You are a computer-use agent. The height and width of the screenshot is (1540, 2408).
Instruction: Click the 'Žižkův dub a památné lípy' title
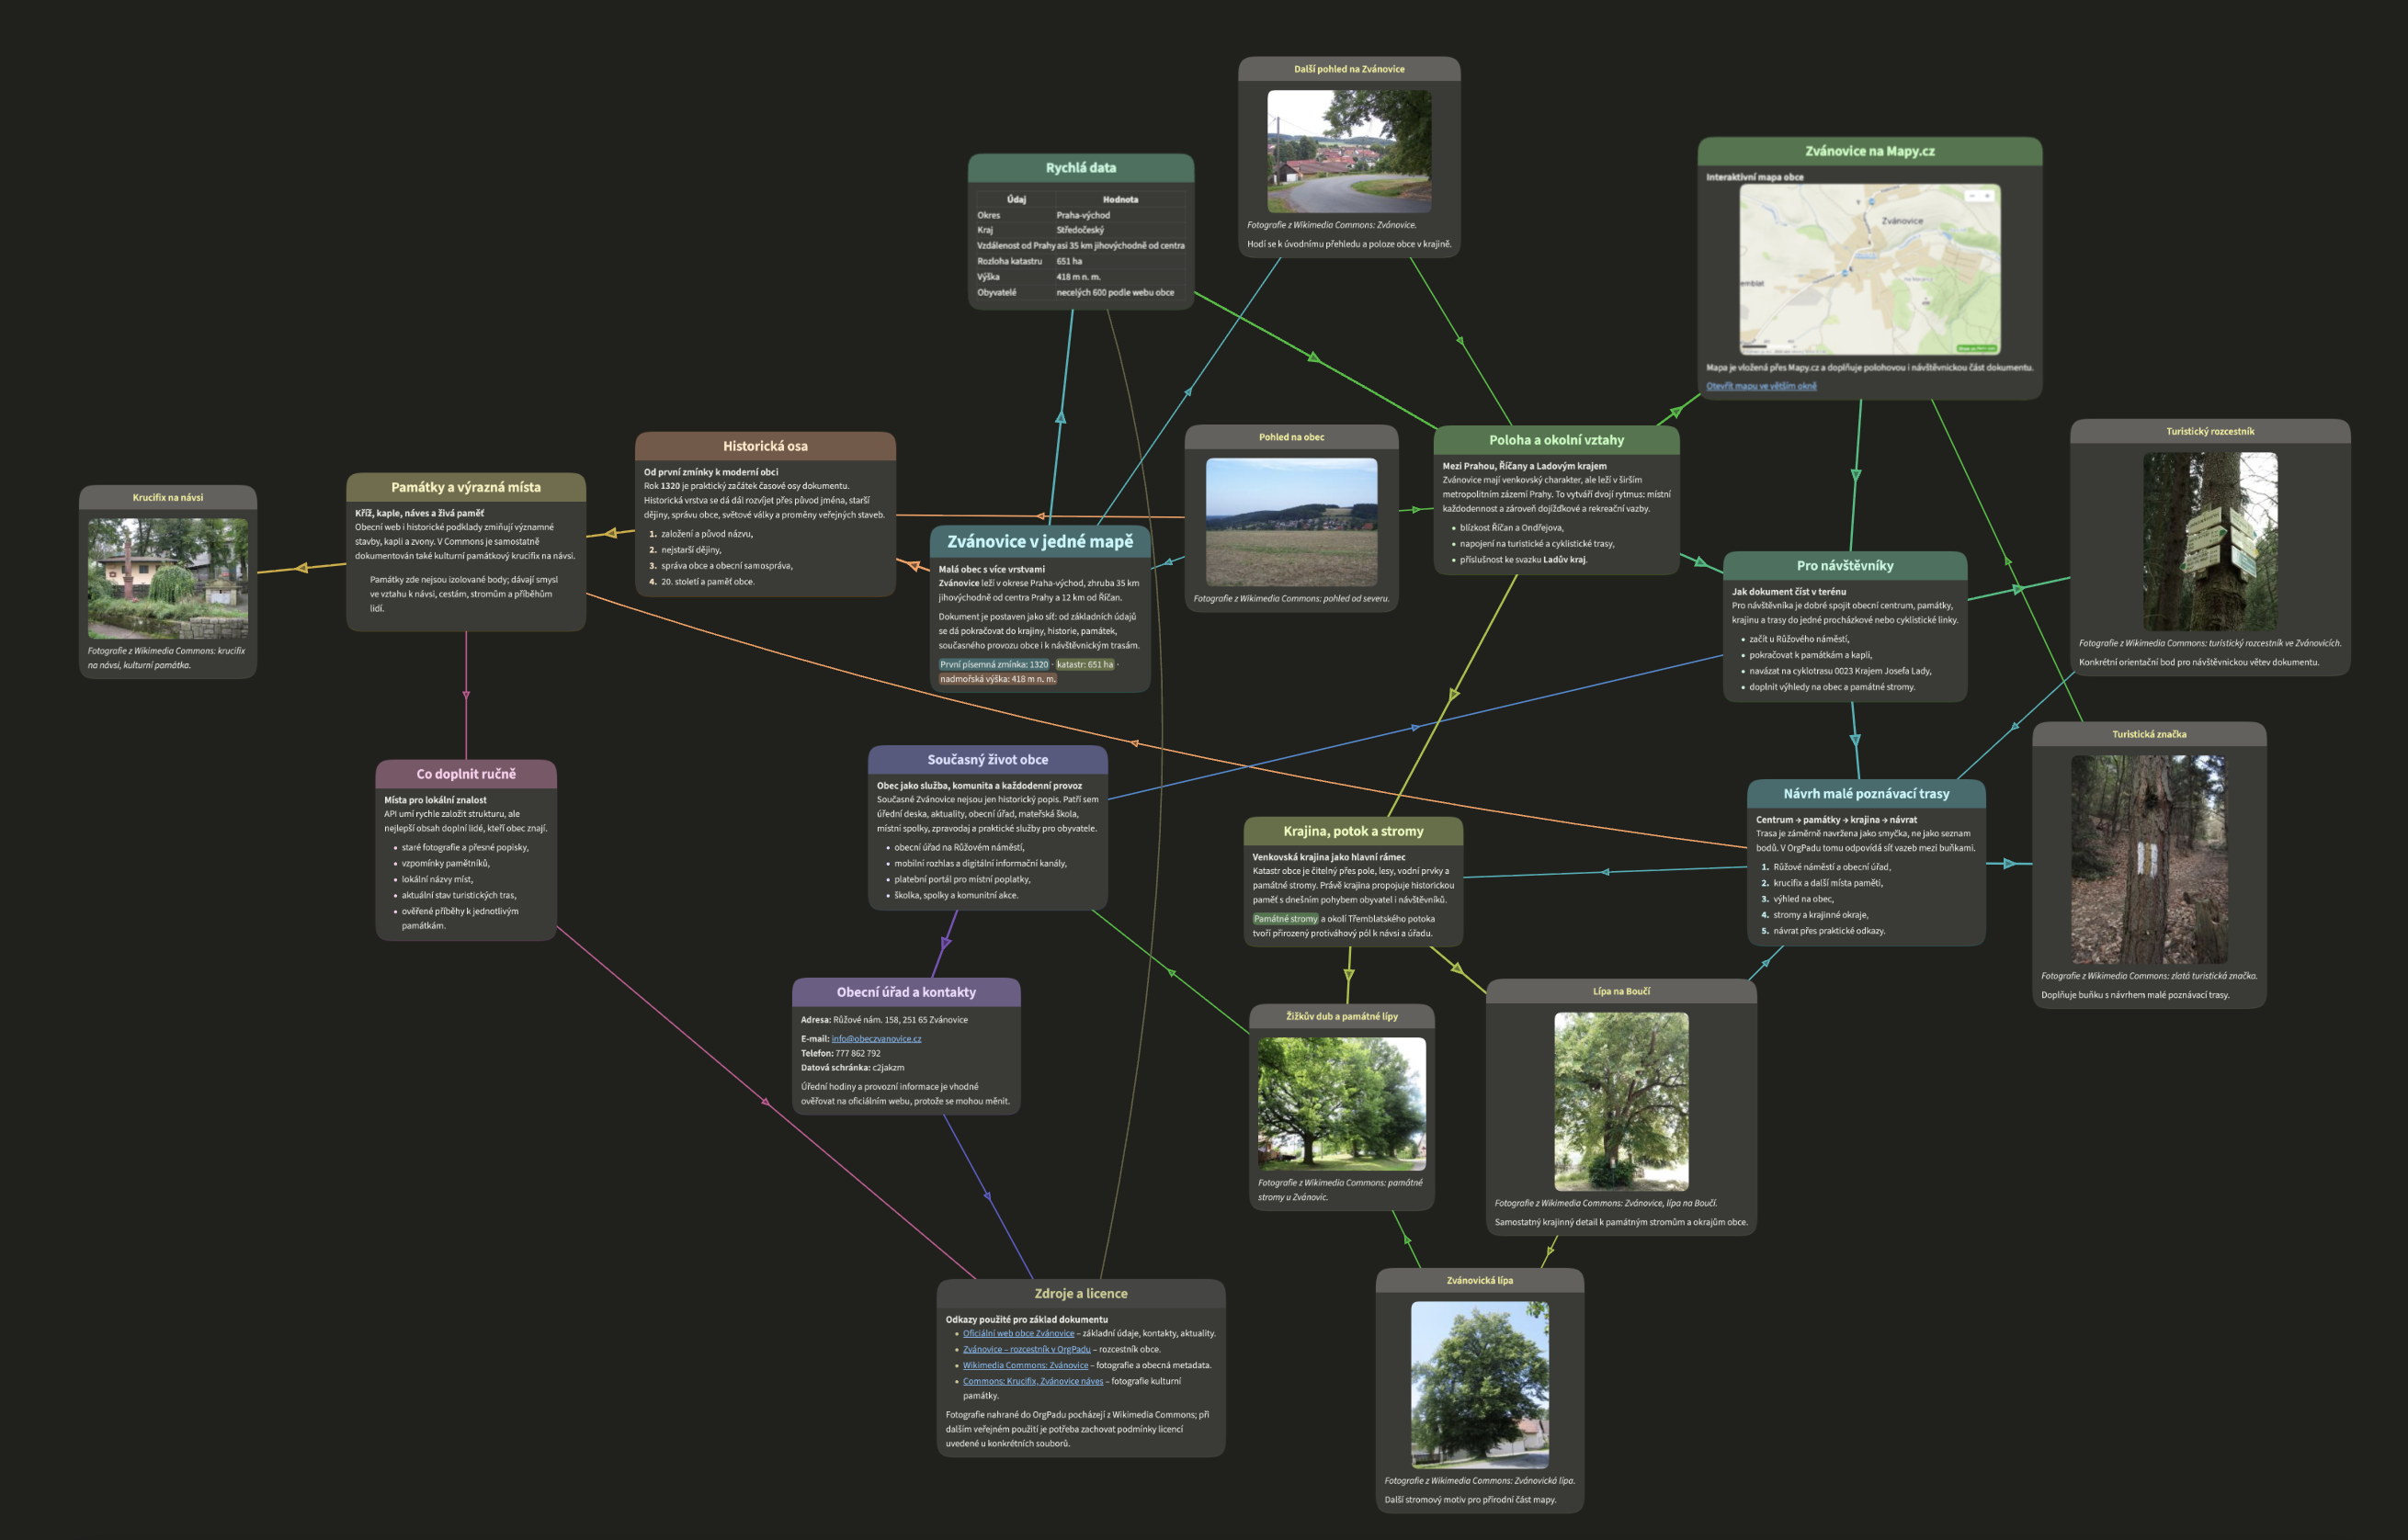click(x=1342, y=1017)
